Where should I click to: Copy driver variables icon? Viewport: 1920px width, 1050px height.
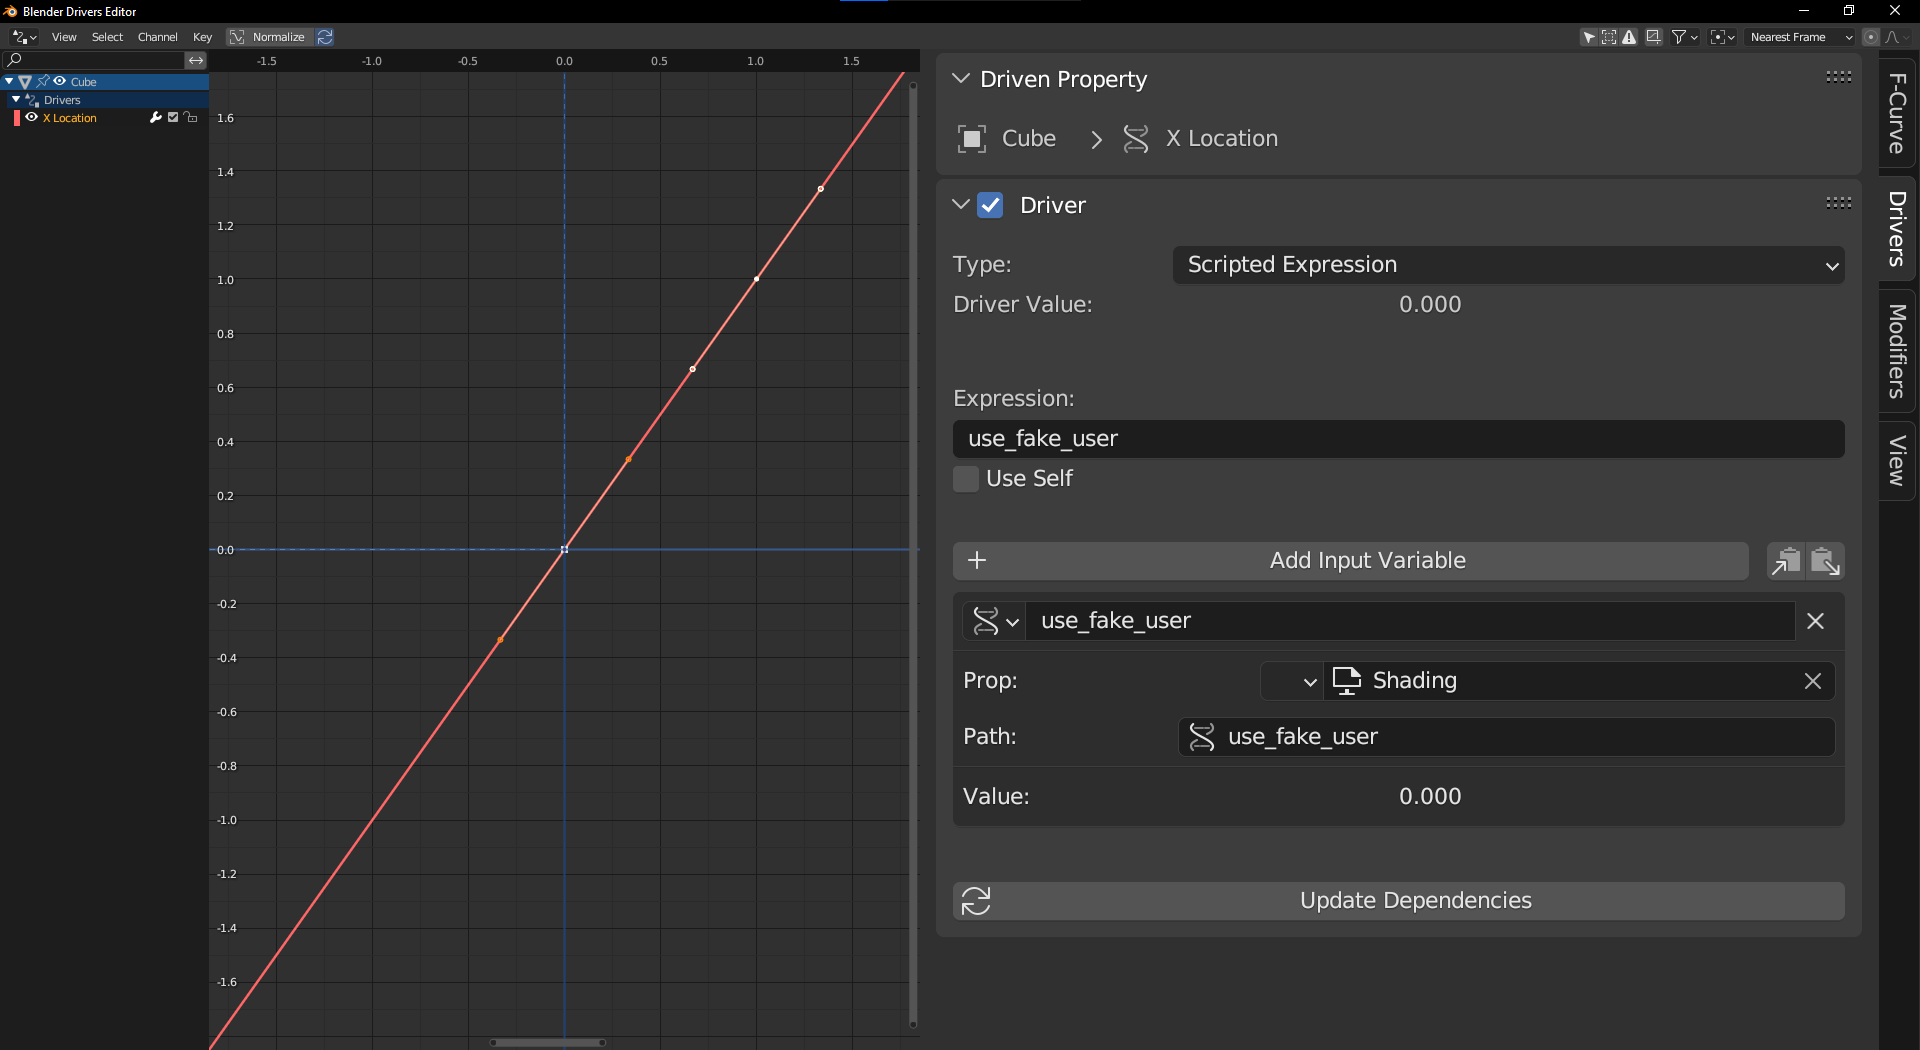coord(1786,561)
